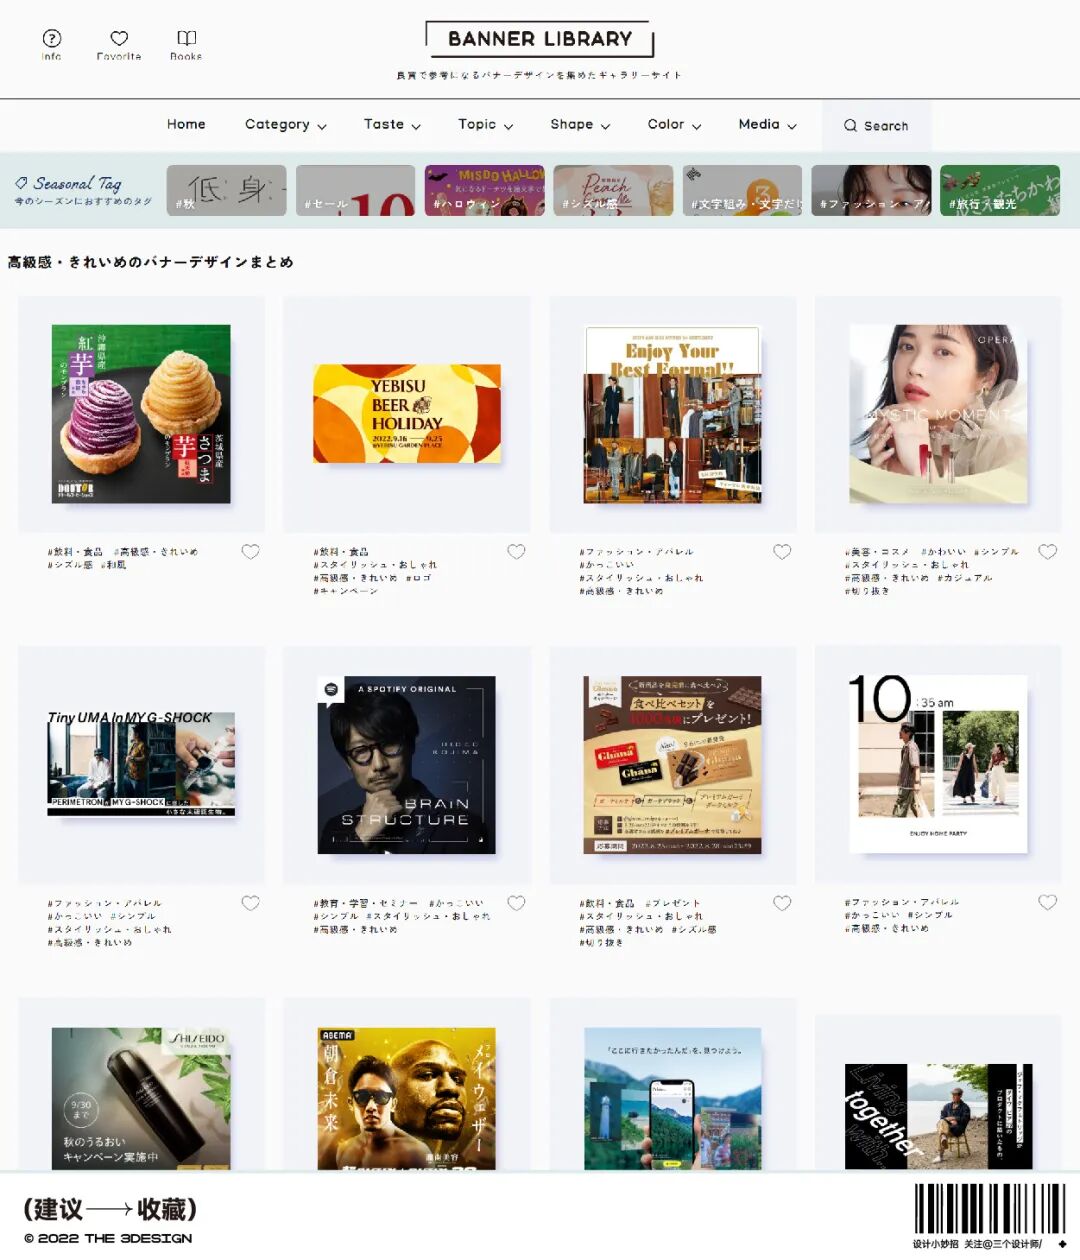Open the Tiny UMA G-SHOCK banner
The width and height of the screenshot is (1080, 1260).
click(x=141, y=764)
